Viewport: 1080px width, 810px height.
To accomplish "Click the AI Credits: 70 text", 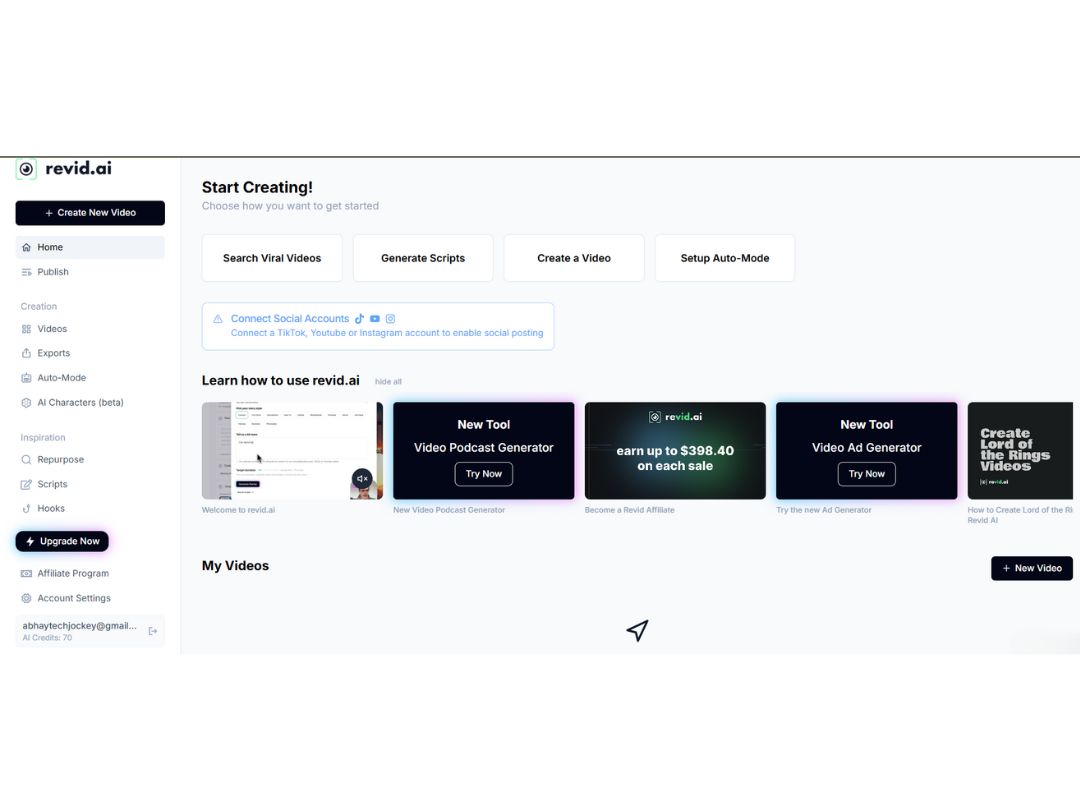I will 47,638.
